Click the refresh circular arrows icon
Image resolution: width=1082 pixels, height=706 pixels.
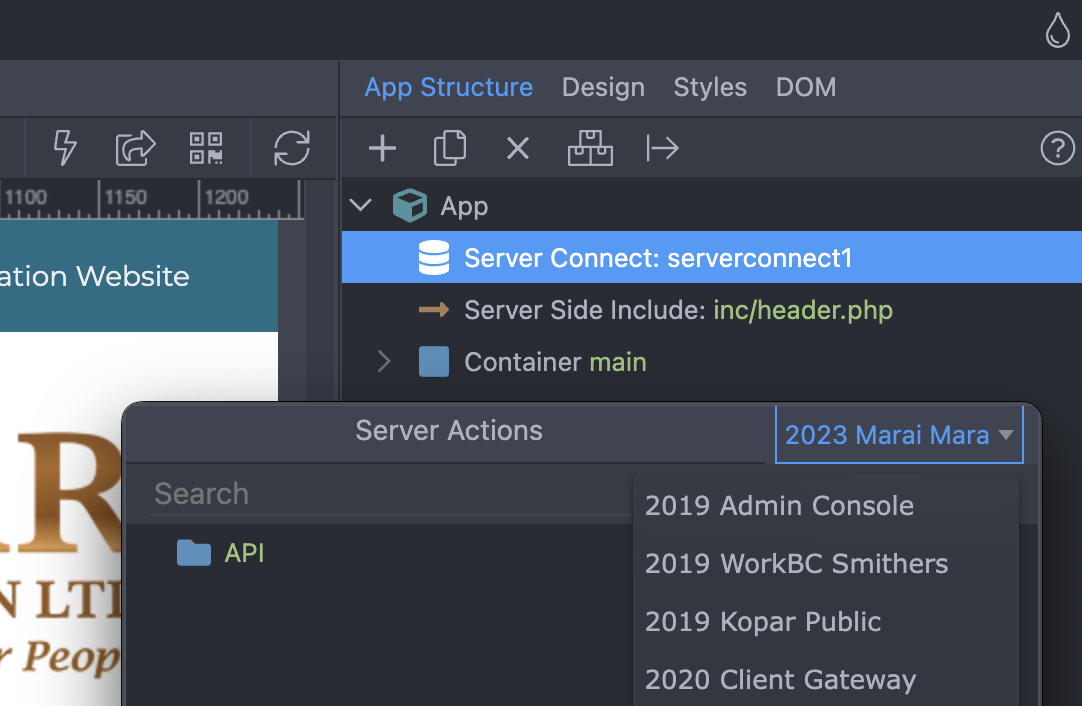click(292, 148)
